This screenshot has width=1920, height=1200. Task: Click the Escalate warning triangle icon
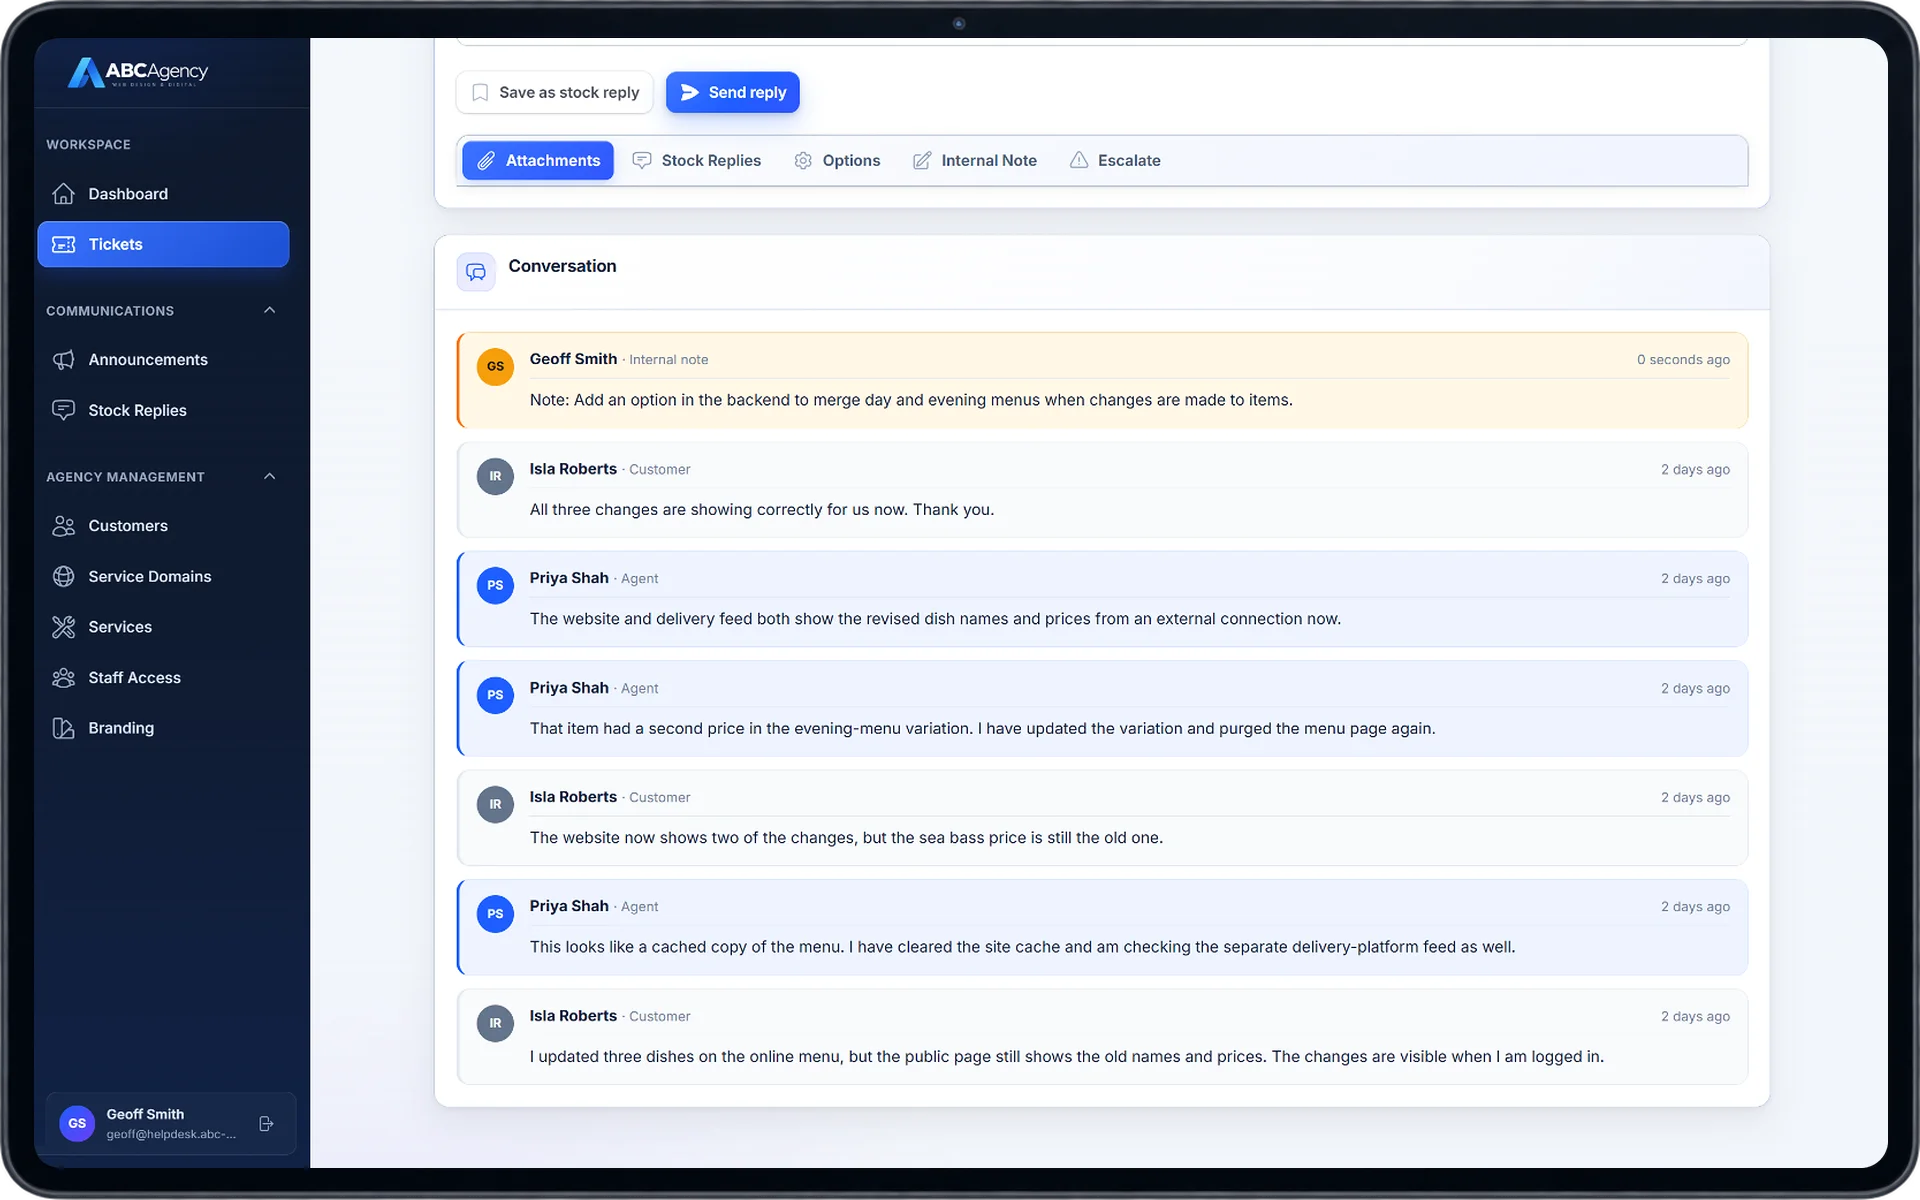(x=1078, y=160)
